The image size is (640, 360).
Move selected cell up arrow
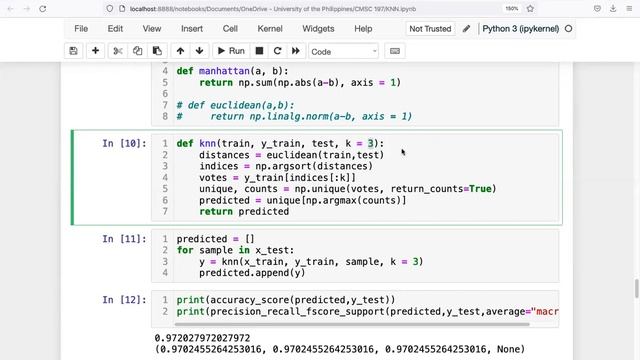(180, 51)
